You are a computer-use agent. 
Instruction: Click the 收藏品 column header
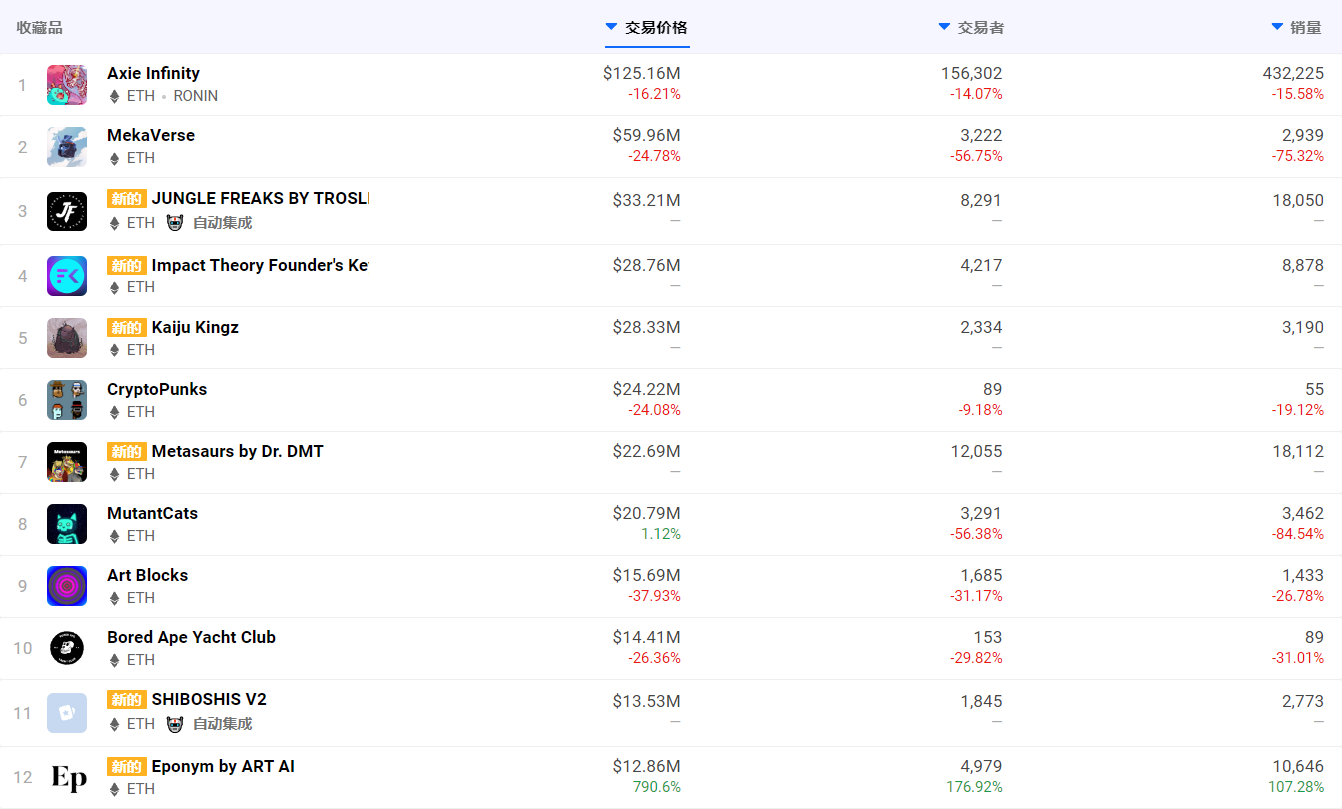(x=39, y=28)
